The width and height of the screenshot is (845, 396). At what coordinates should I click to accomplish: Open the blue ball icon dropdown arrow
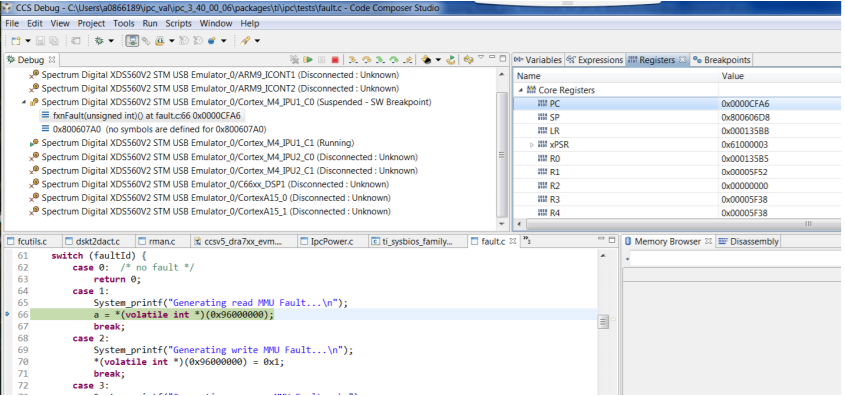[x=224, y=40]
